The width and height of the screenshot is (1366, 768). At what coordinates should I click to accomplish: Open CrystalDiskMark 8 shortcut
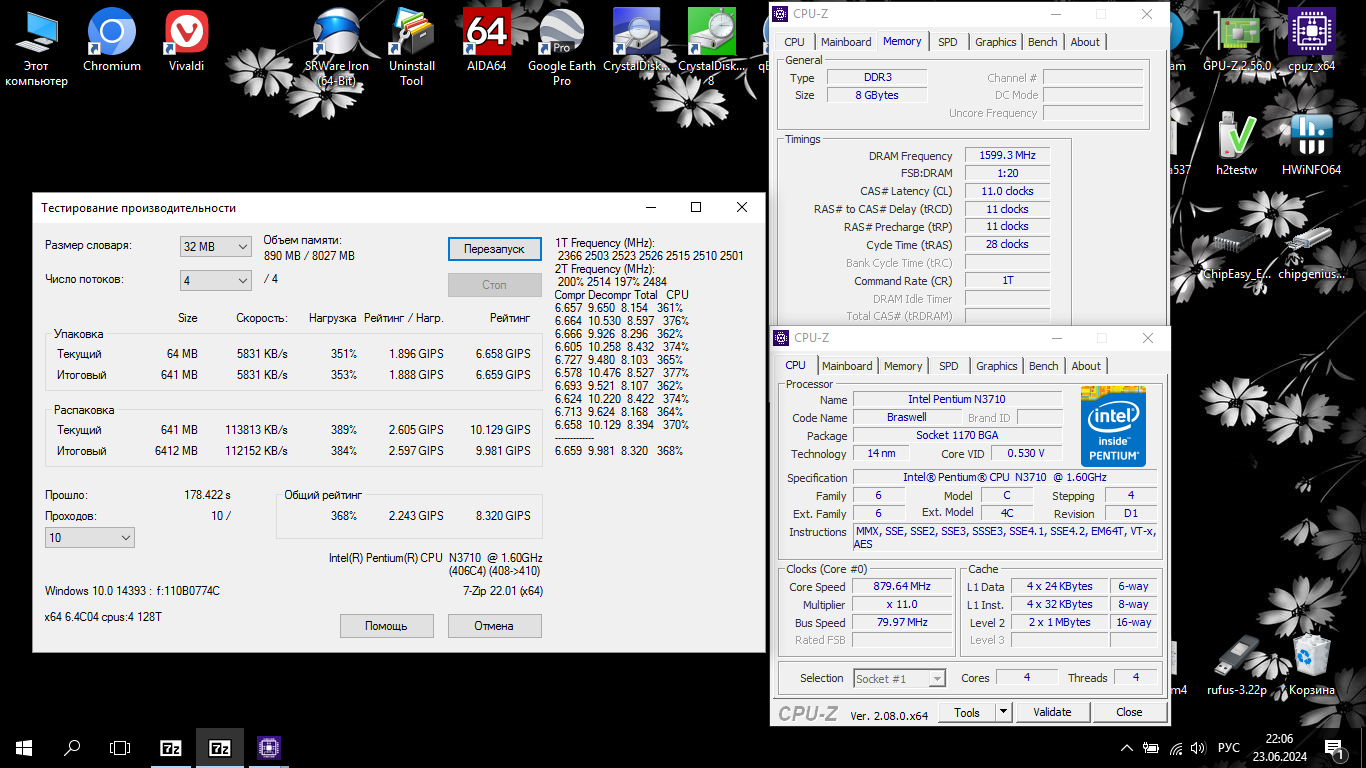pyautogui.click(x=712, y=47)
